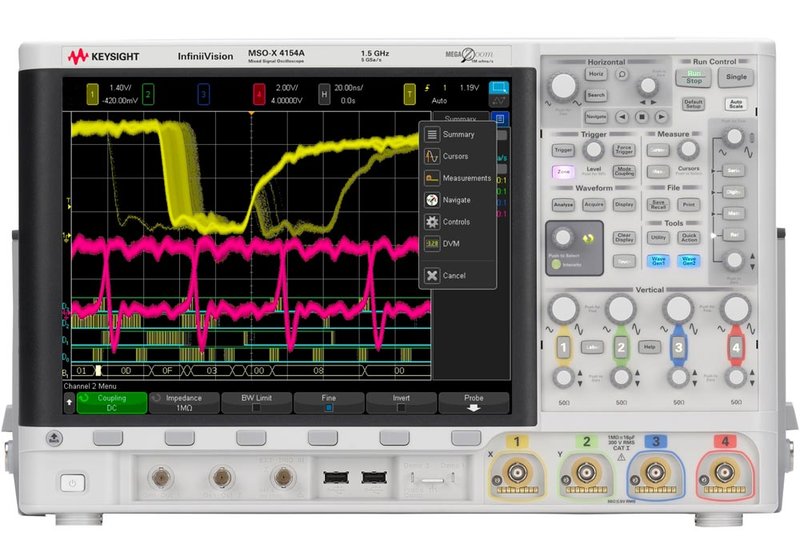Tap the red channel 4 badge on screen
Image resolution: width=800 pixels, height=560 pixels.
pyautogui.click(x=259, y=94)
